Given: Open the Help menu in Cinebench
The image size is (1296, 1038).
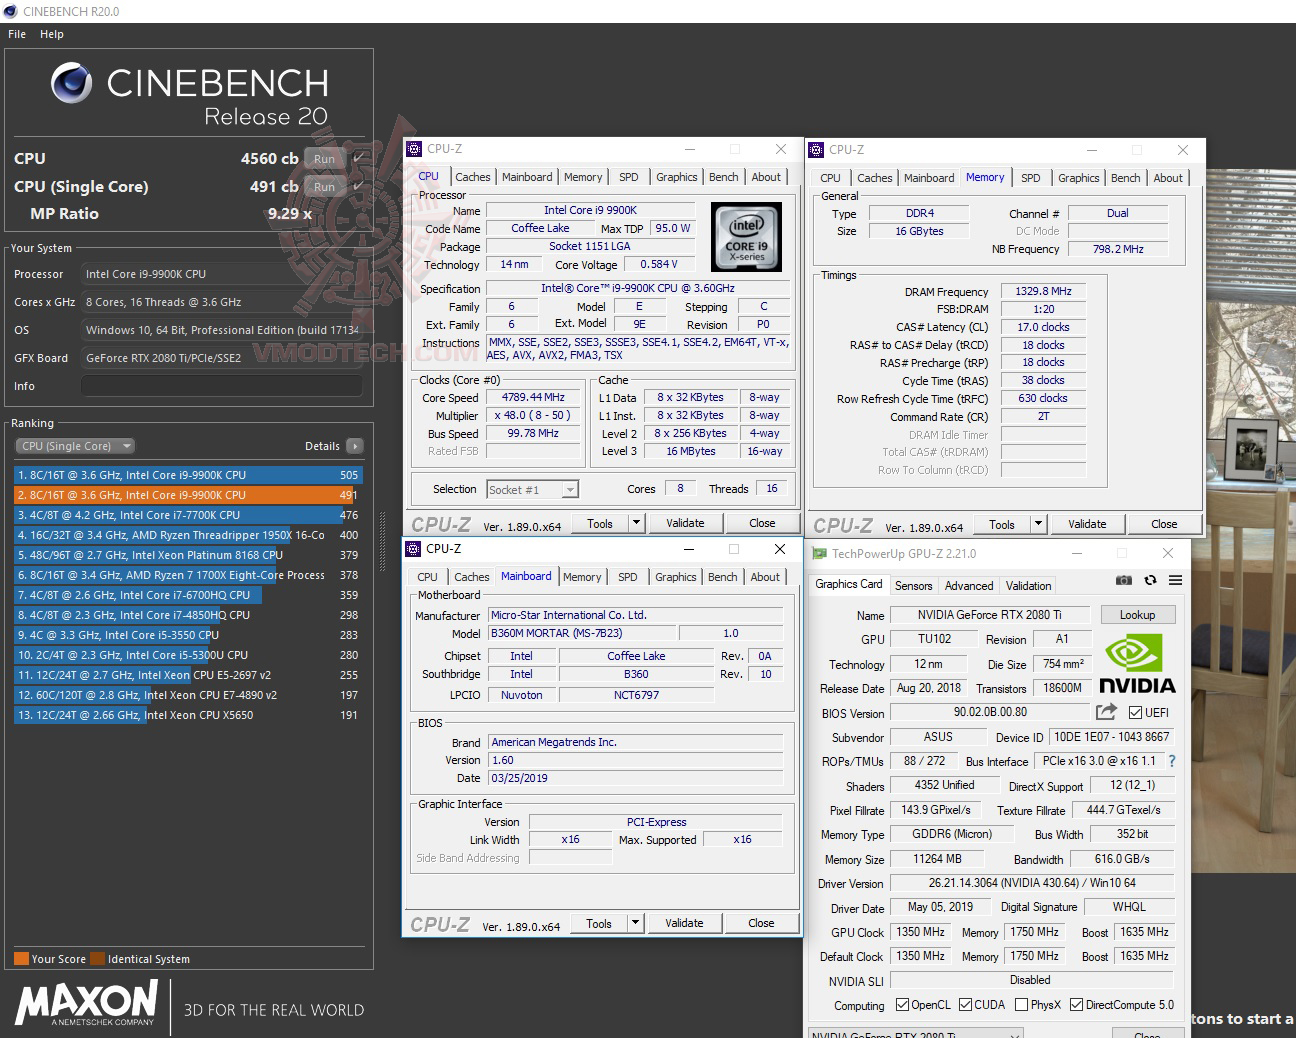Looking at the screenshot, I should [52, 34].
